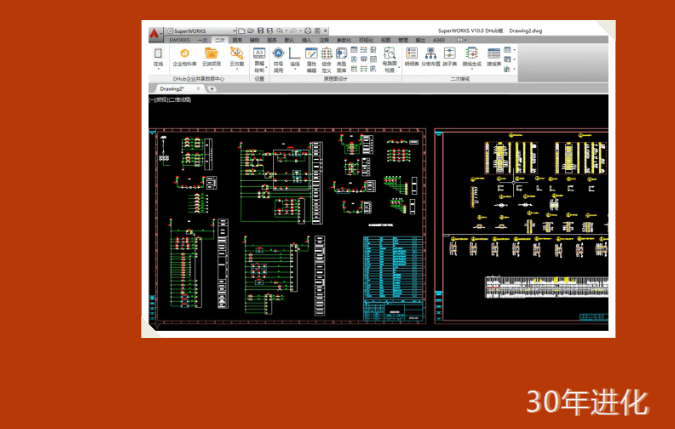Open the 管理 ribbon tab
This screenshot has height=429, width=675.
[x=403, y=40]
